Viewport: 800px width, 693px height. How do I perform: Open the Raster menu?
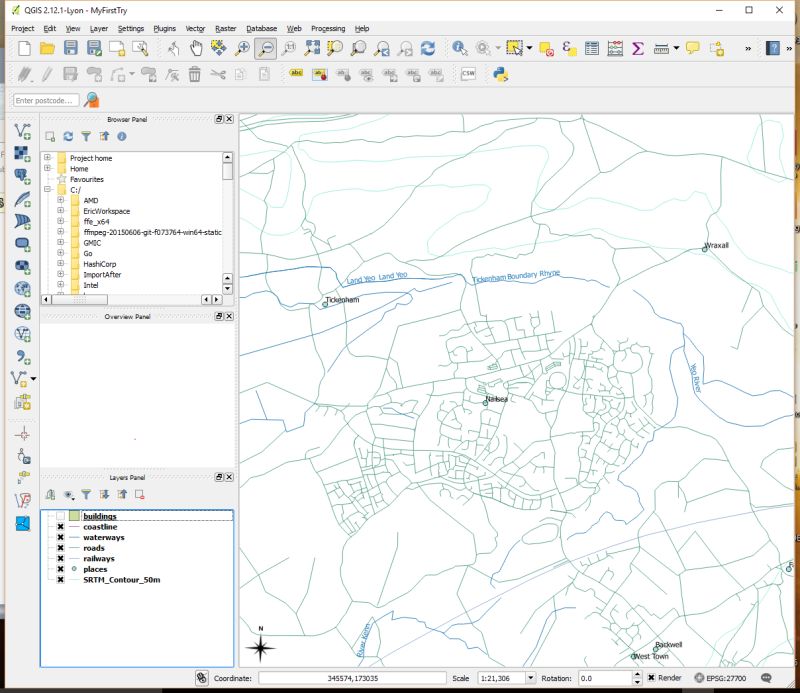(226, 28)
